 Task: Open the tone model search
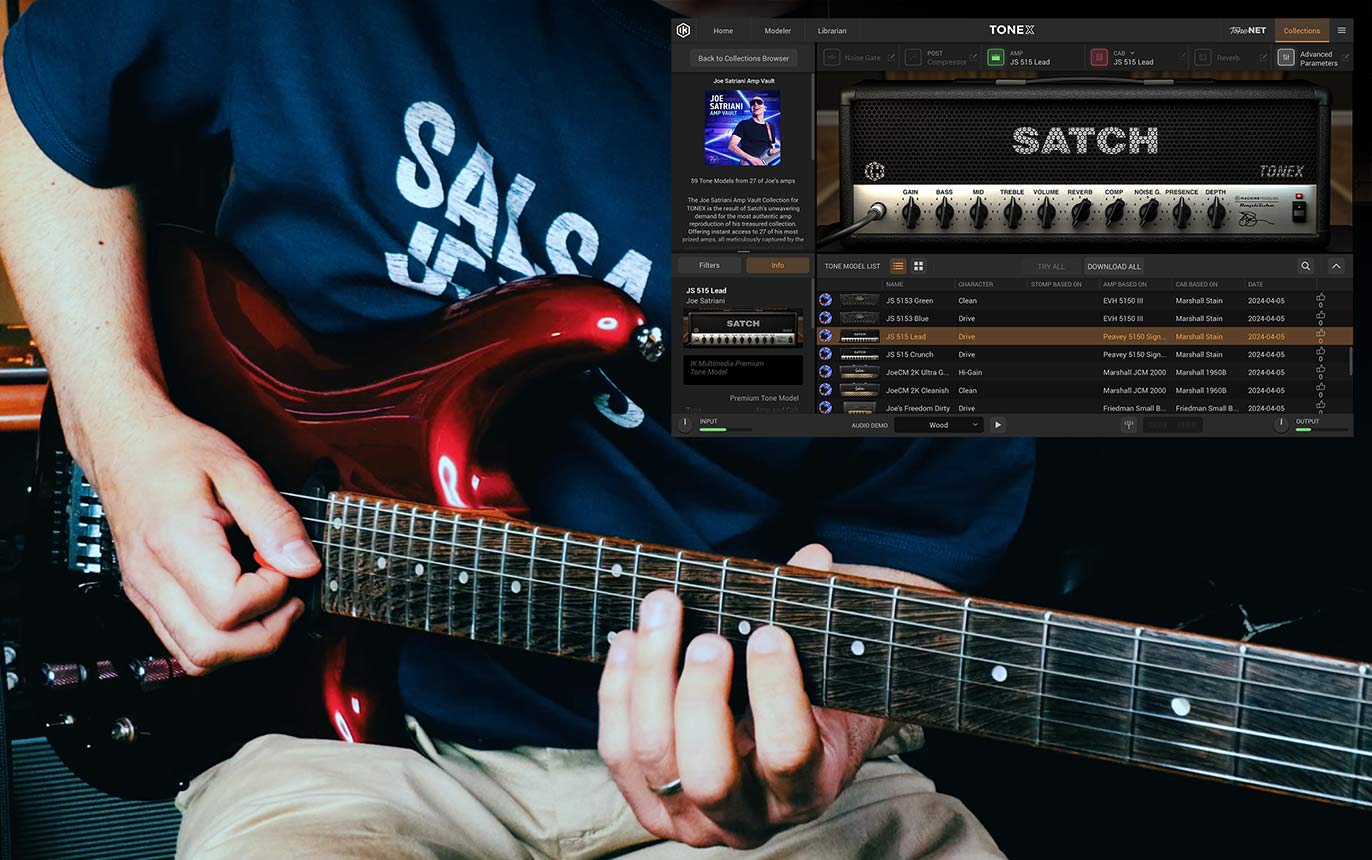pos(1305,266)
